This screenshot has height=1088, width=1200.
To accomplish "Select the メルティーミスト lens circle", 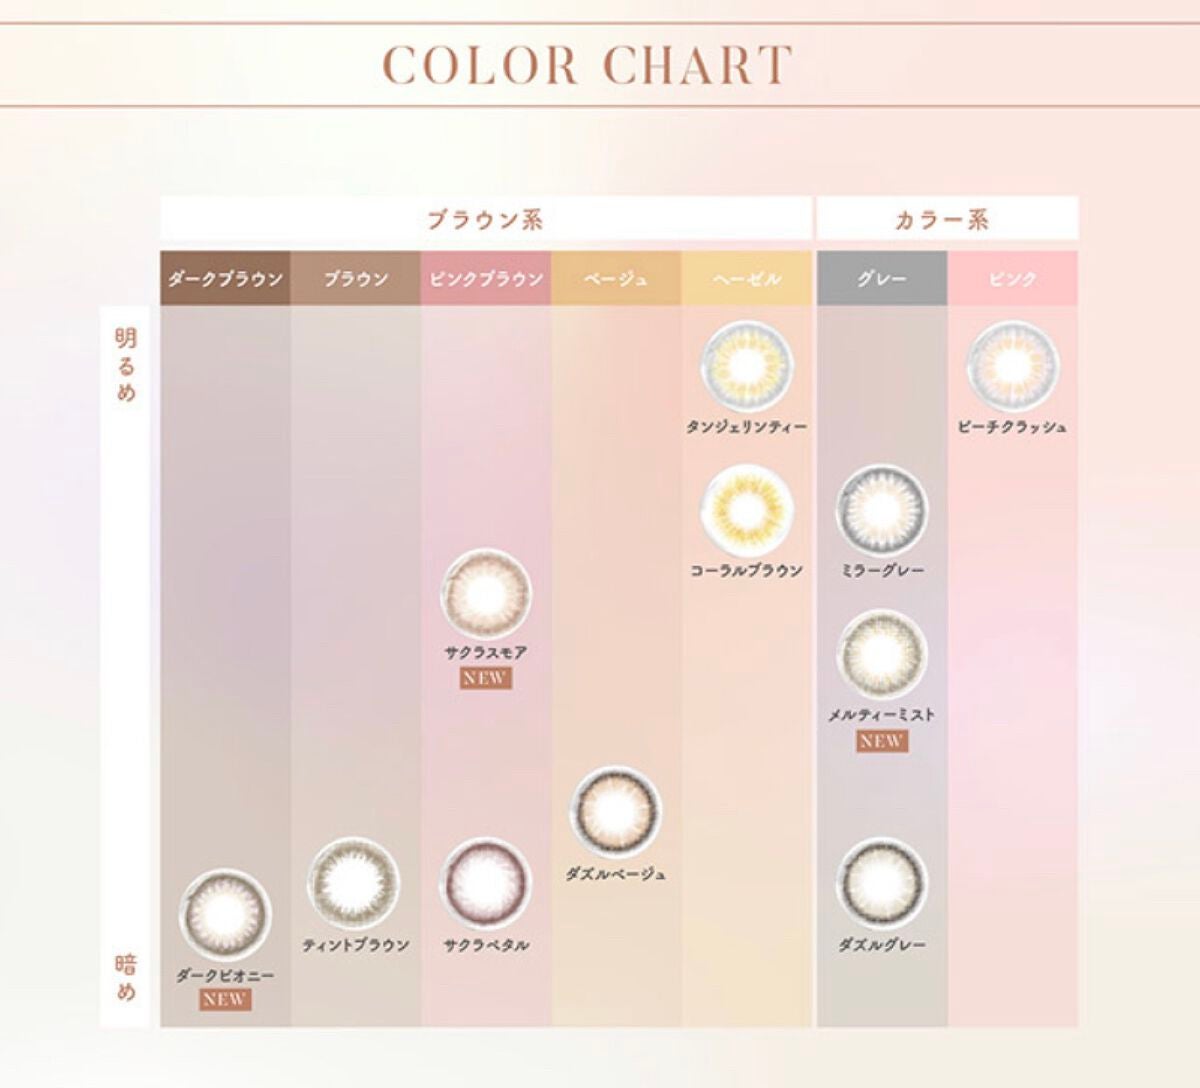I will (881, 655).
